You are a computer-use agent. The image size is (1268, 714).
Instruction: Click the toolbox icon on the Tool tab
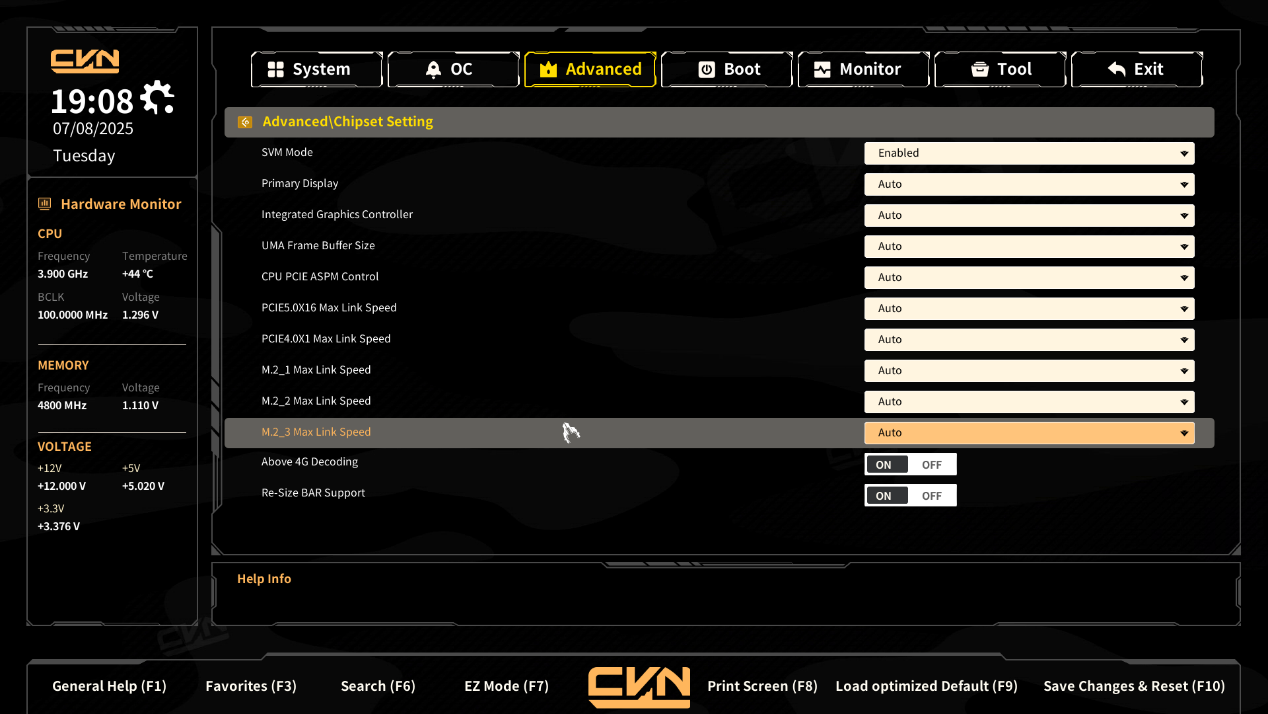pyautogui.click(x=980, y=69)
